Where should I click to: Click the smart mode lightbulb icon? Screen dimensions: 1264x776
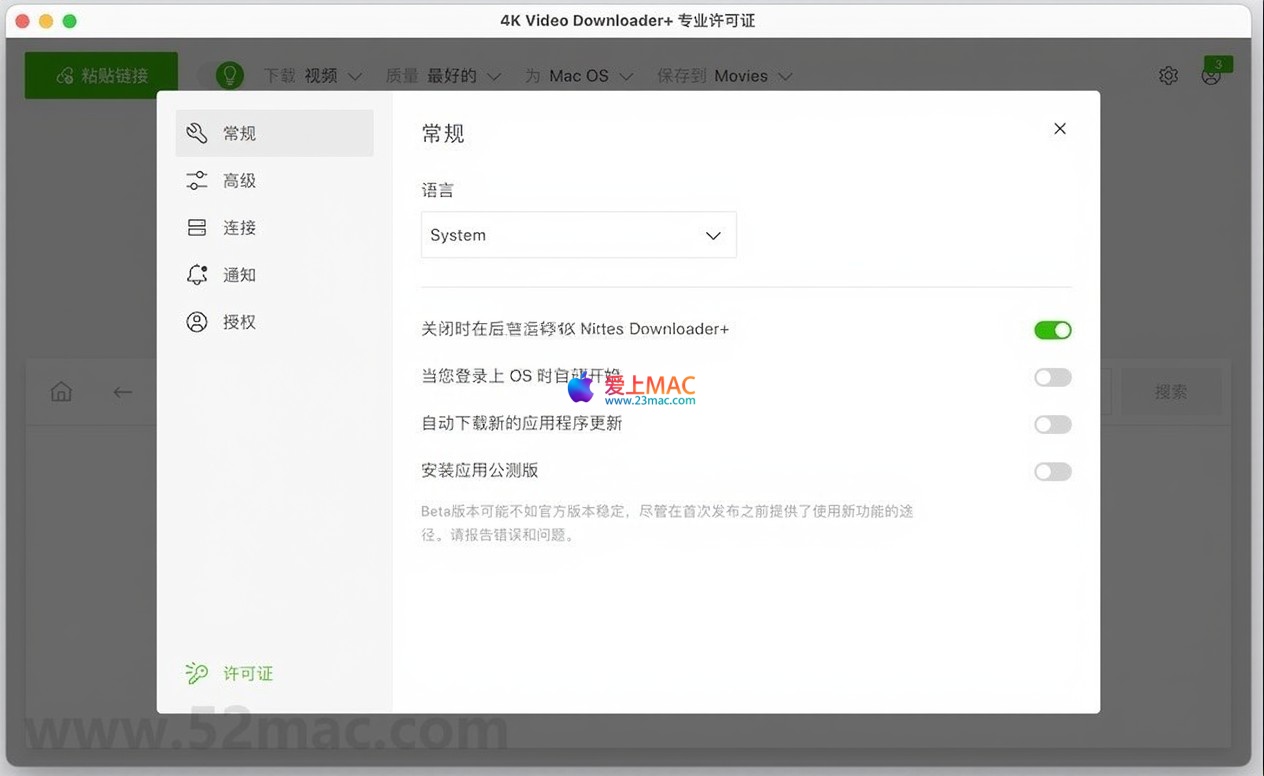click(x=230, y=75)
